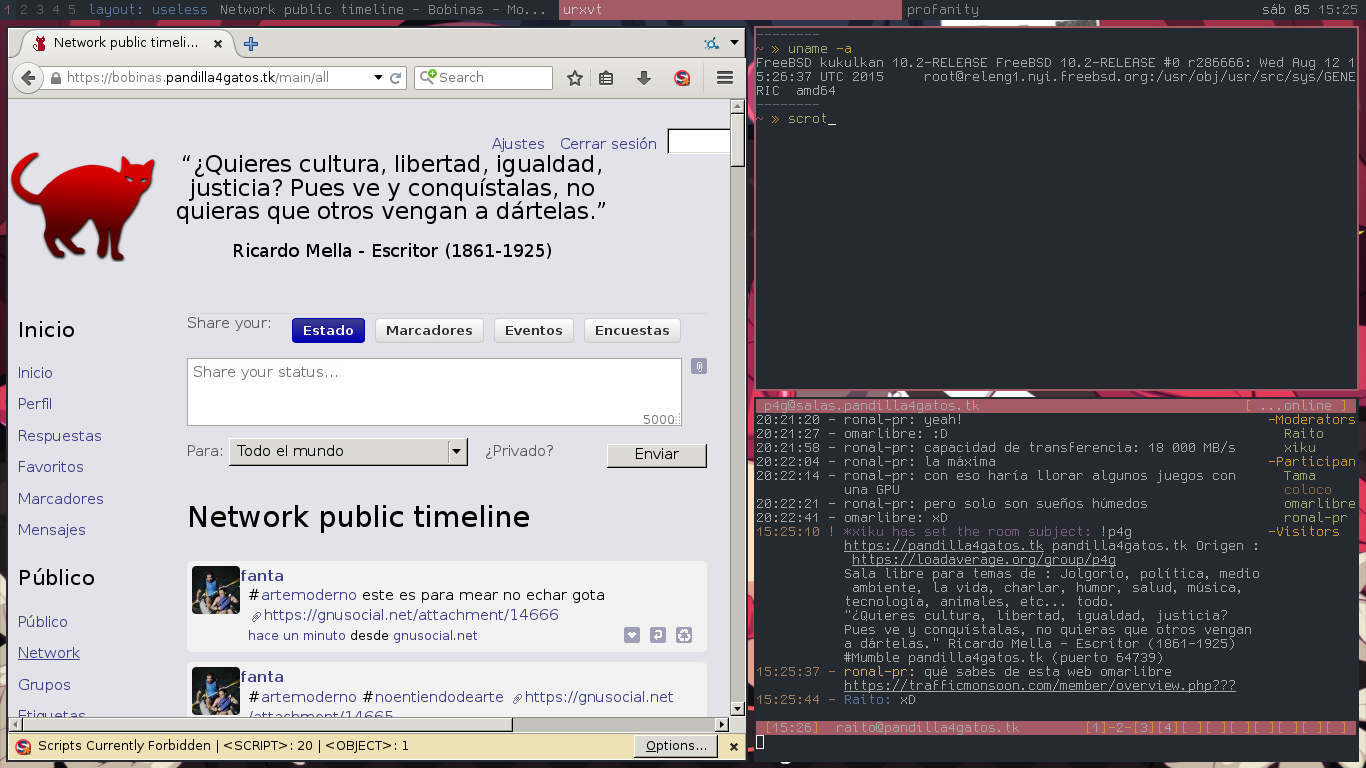Close the Network public timeline tab
The width and height of the screenshot is (1366, 768).
(x=218, y=44)
